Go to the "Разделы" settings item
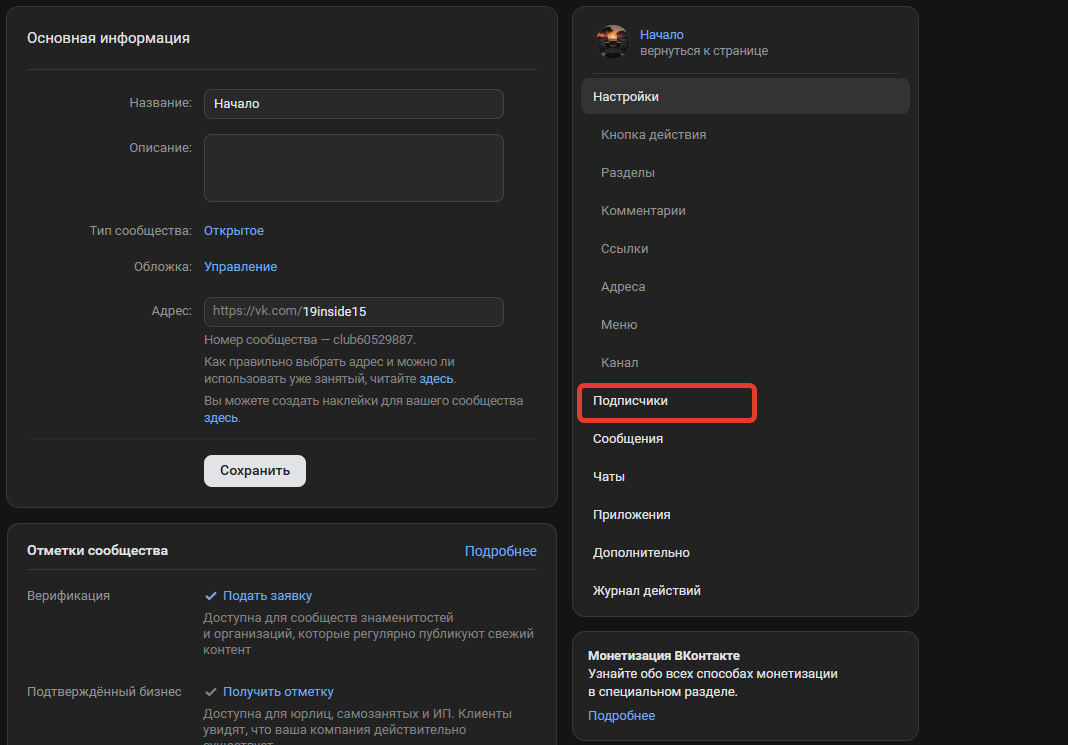1068x745 pixels. coord(628,173)
